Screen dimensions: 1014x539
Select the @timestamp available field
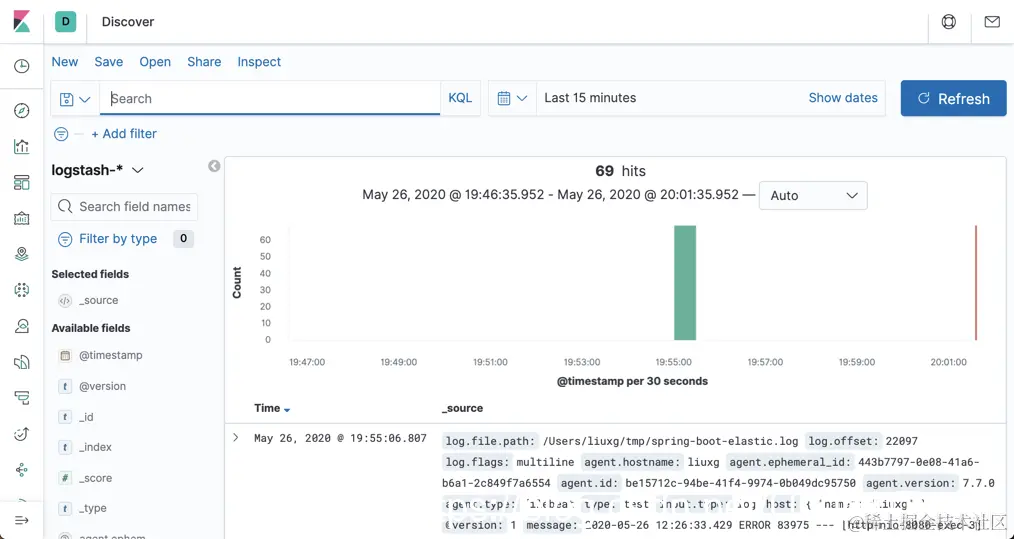tap(111, 355)
